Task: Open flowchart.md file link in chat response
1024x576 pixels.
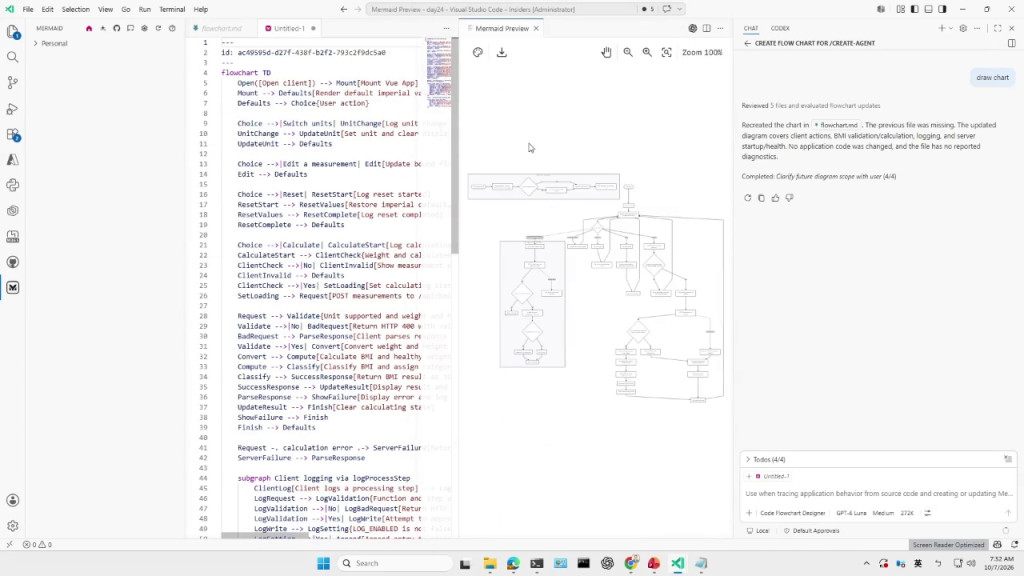Action: click(837, 125)
